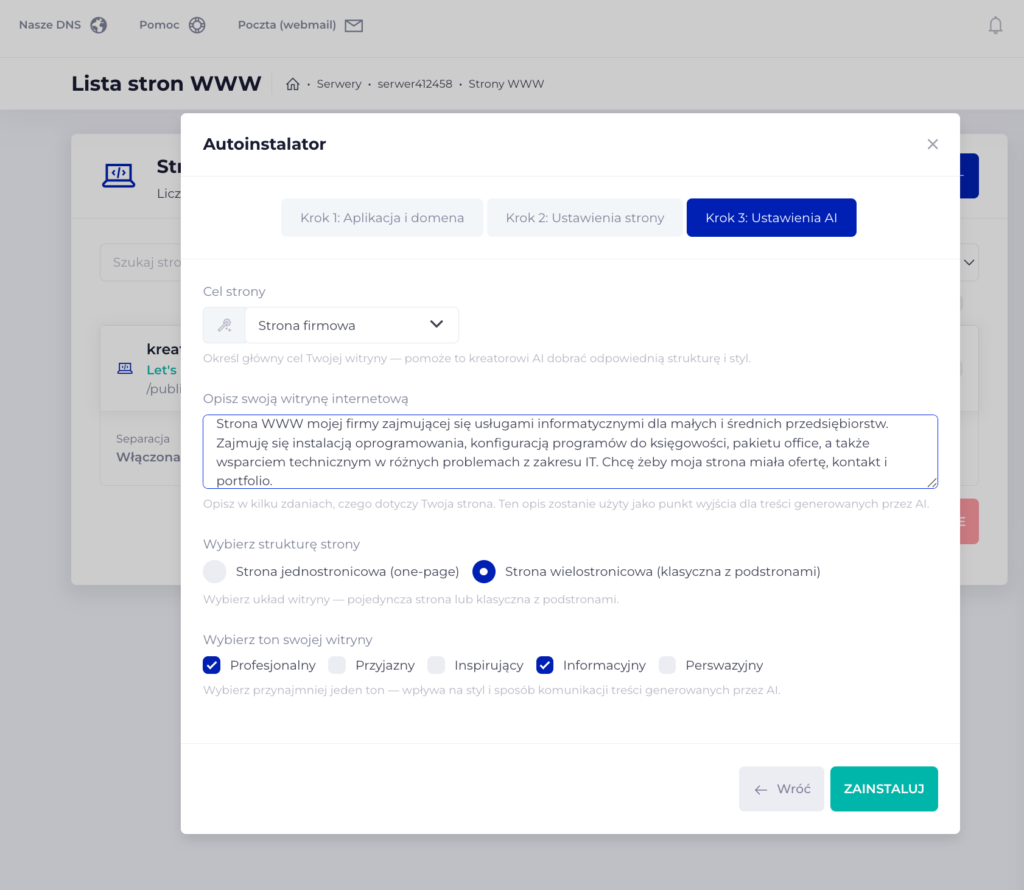Open the Pomoc lifebuoy help icon

197,25
